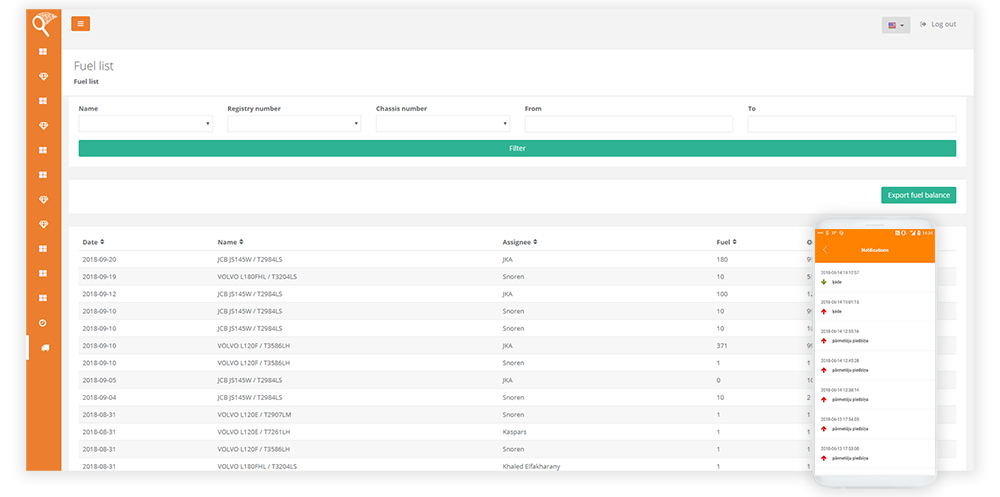Tap red arrow of the 12:38:14 notification
Viewport: 1000px width, 497px height.
coord(823,399)
